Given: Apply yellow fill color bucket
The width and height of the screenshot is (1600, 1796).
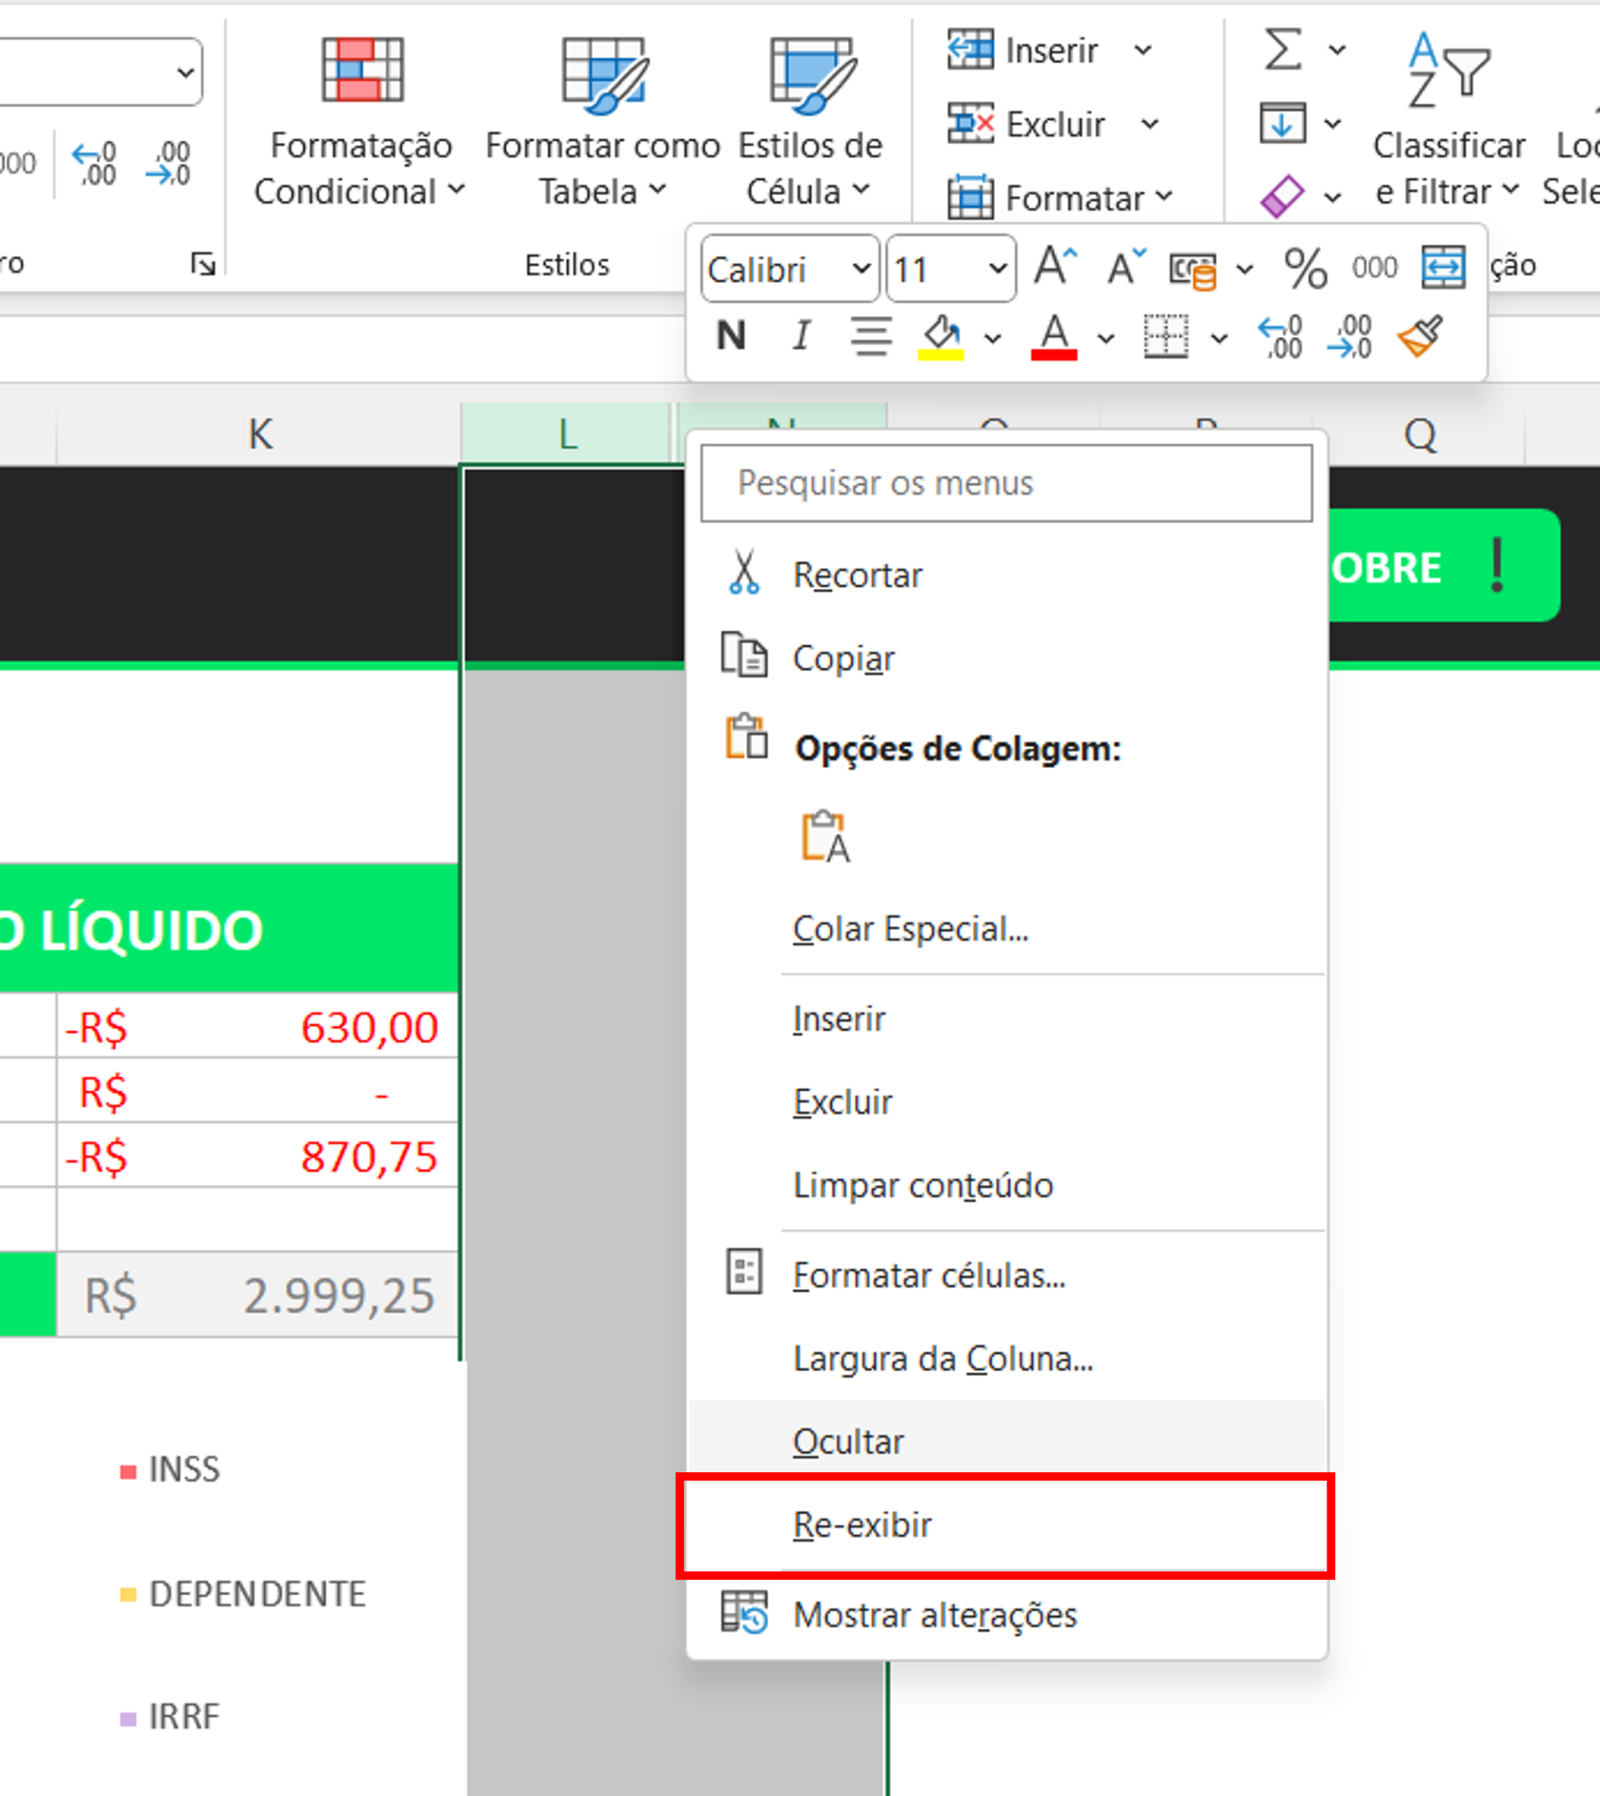Looking at the screenshot, I should coord(941,337).
